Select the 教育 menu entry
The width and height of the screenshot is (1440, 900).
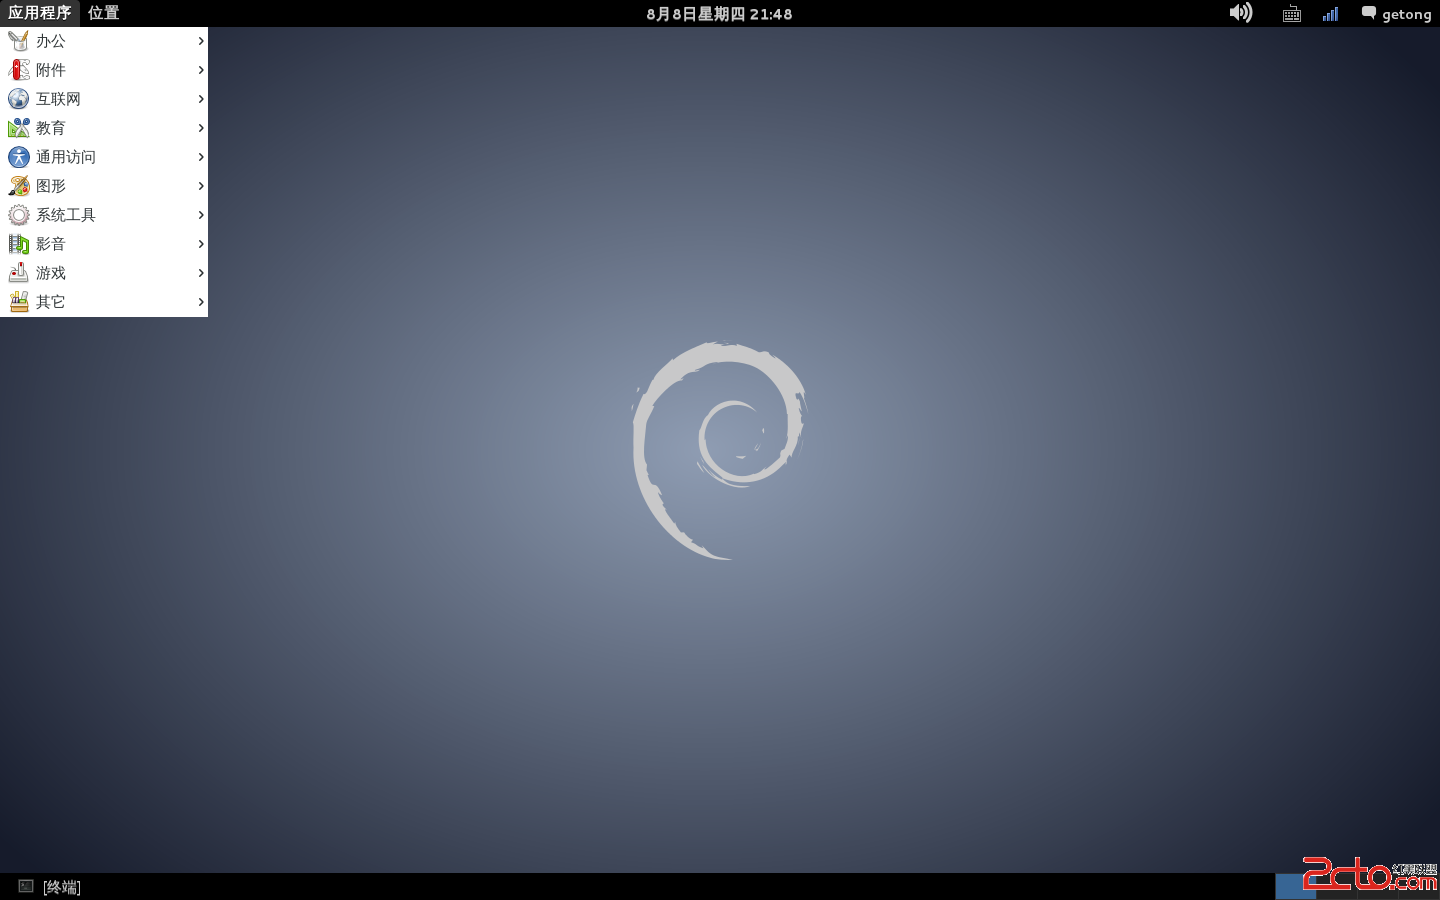point(104,128)
